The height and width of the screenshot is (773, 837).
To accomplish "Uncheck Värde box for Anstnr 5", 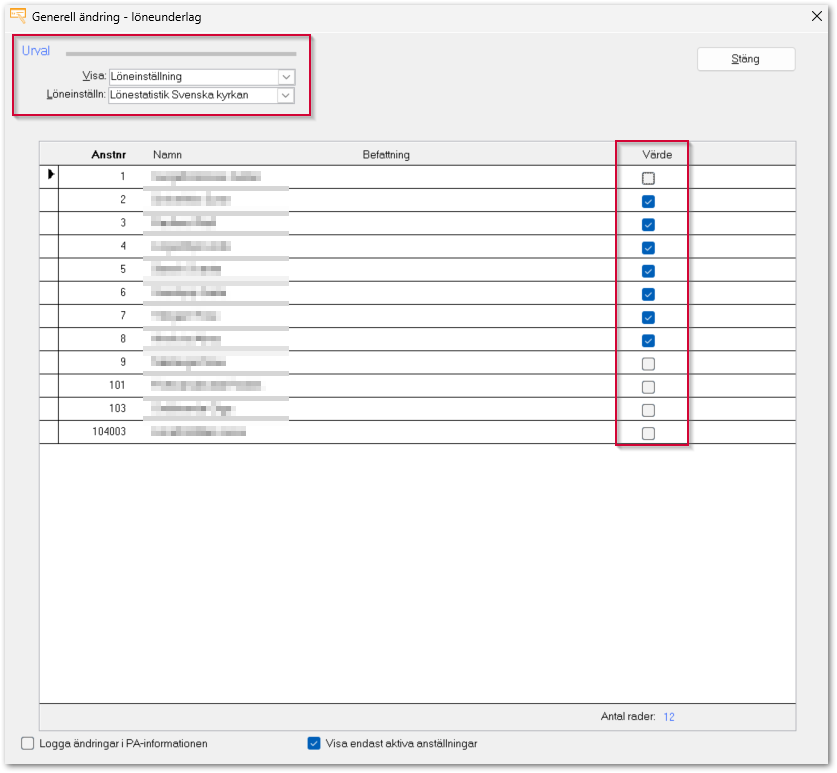I will [x=648, y=271].
